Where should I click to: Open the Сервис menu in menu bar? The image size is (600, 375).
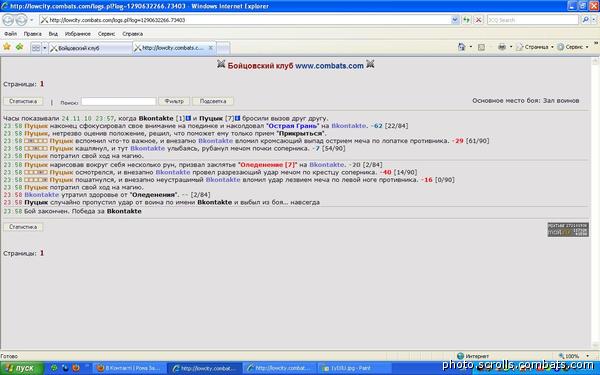106,34
